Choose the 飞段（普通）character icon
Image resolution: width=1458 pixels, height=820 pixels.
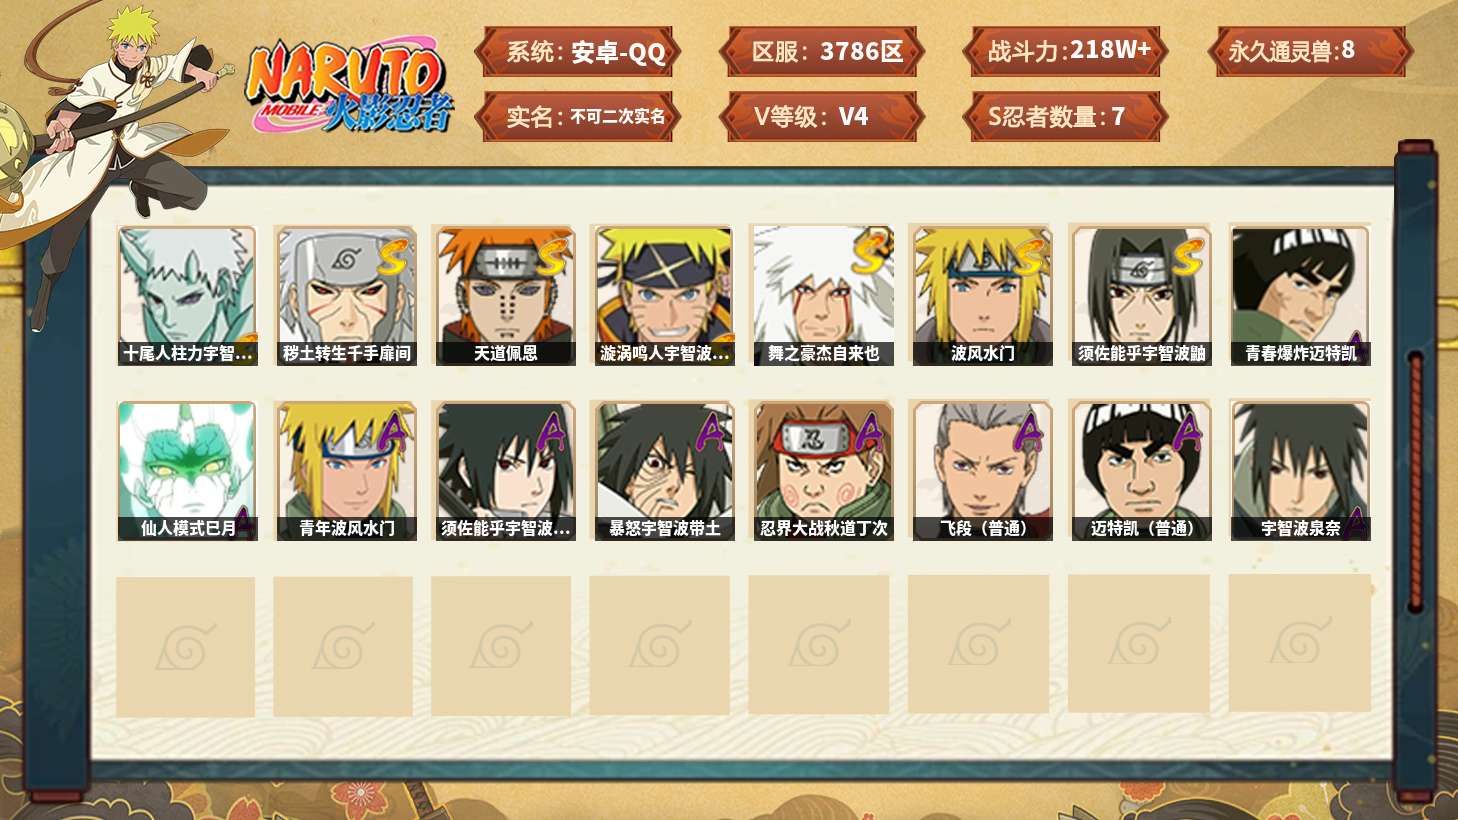(x=981, y=471)
